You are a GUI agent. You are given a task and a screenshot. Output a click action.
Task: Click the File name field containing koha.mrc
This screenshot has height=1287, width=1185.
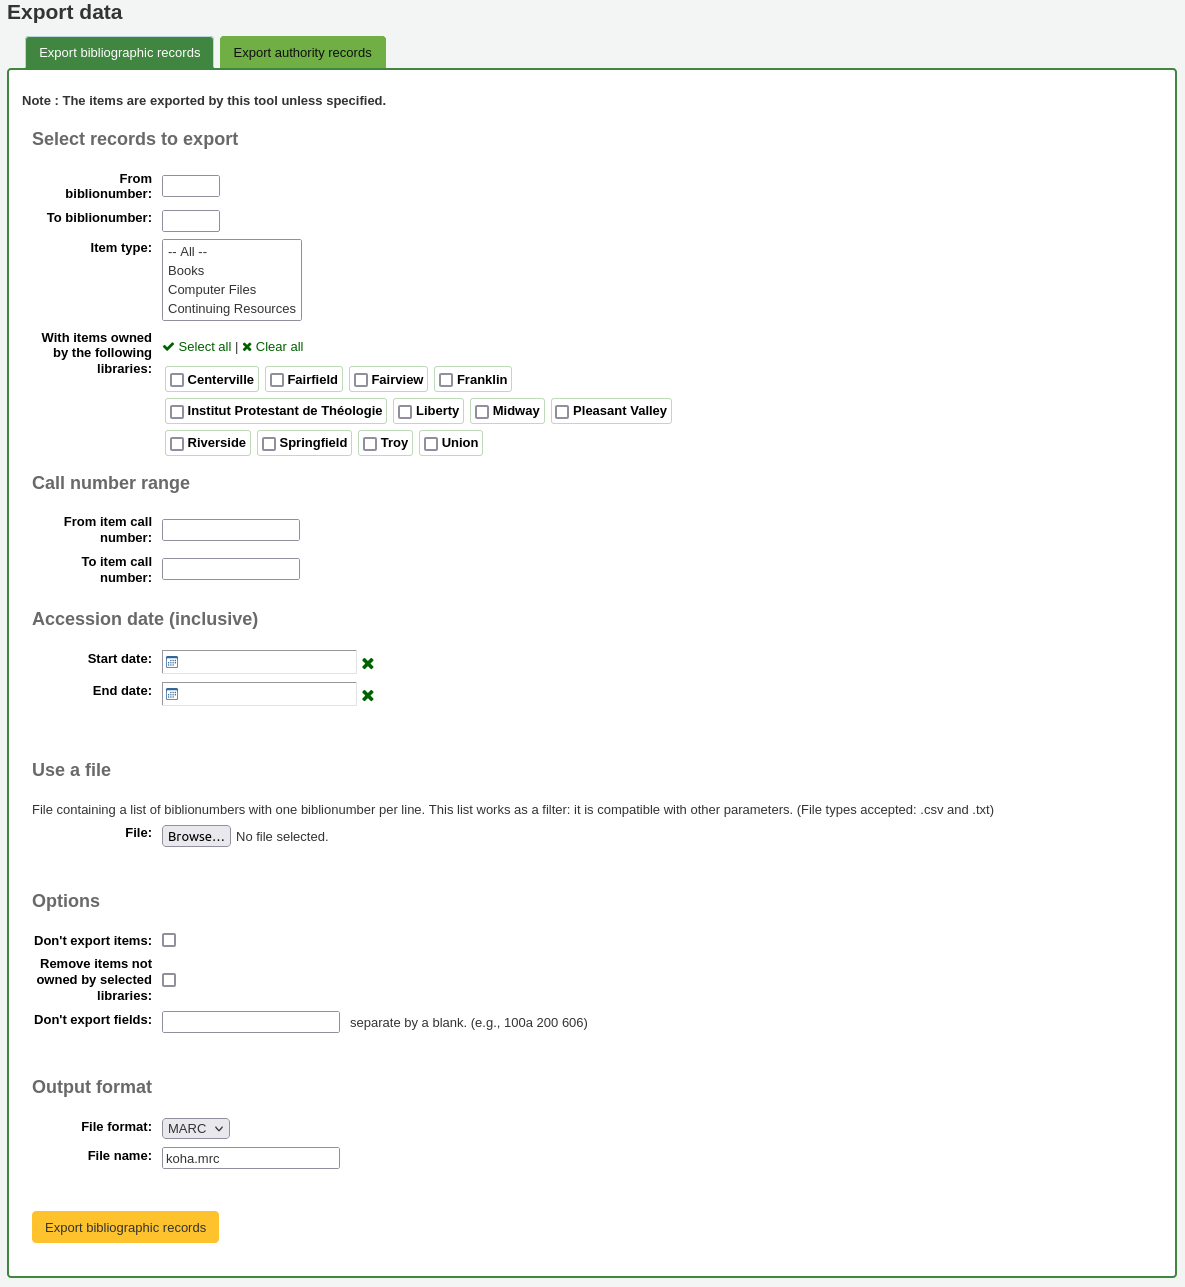(x=250, y=1157)
